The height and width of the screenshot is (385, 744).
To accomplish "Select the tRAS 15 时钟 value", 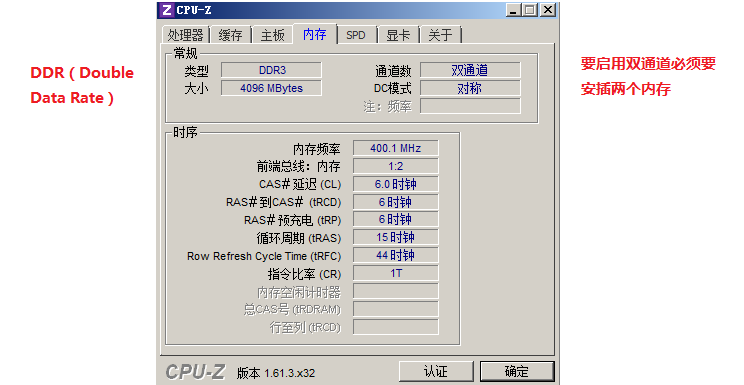I will click(x=395, y=237).
